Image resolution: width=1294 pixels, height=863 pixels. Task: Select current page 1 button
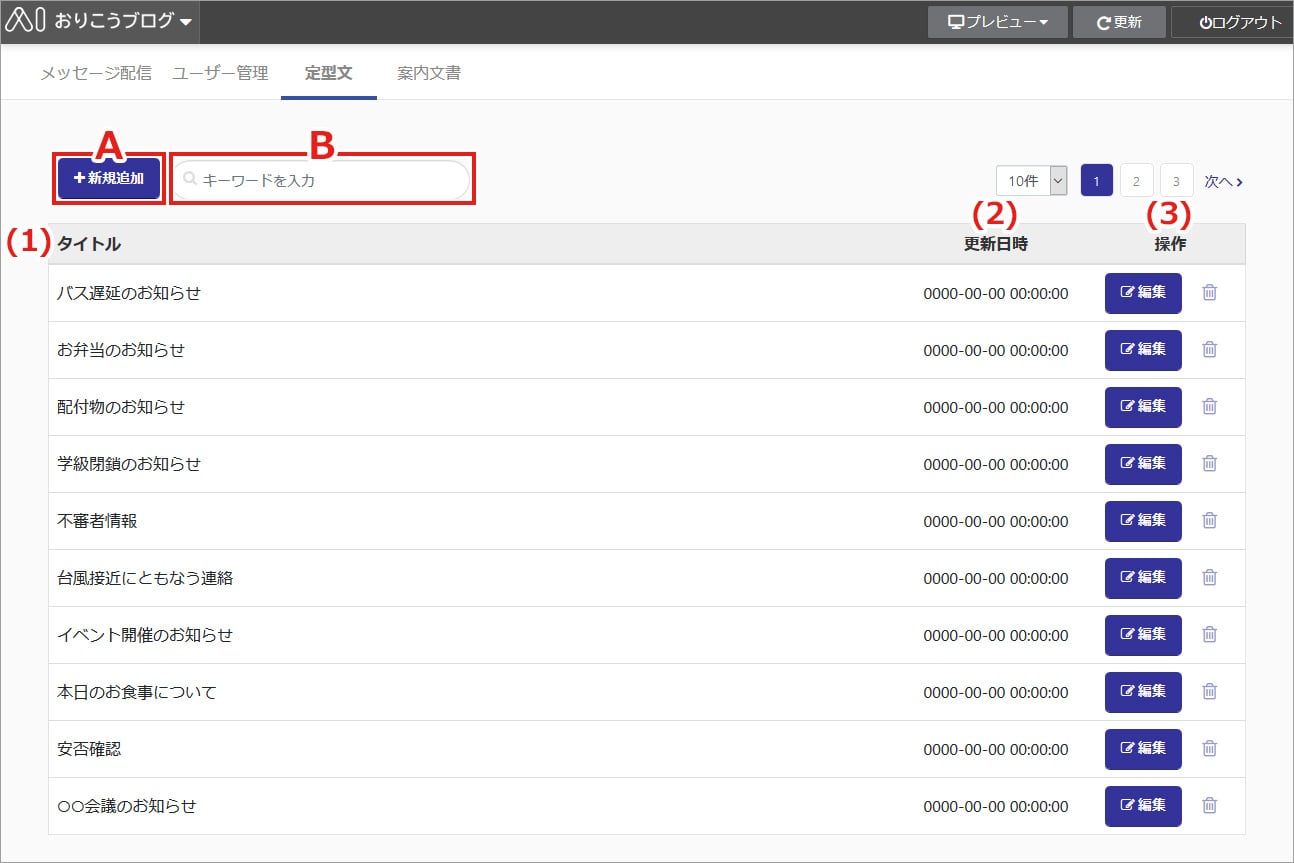(1097, 181)
